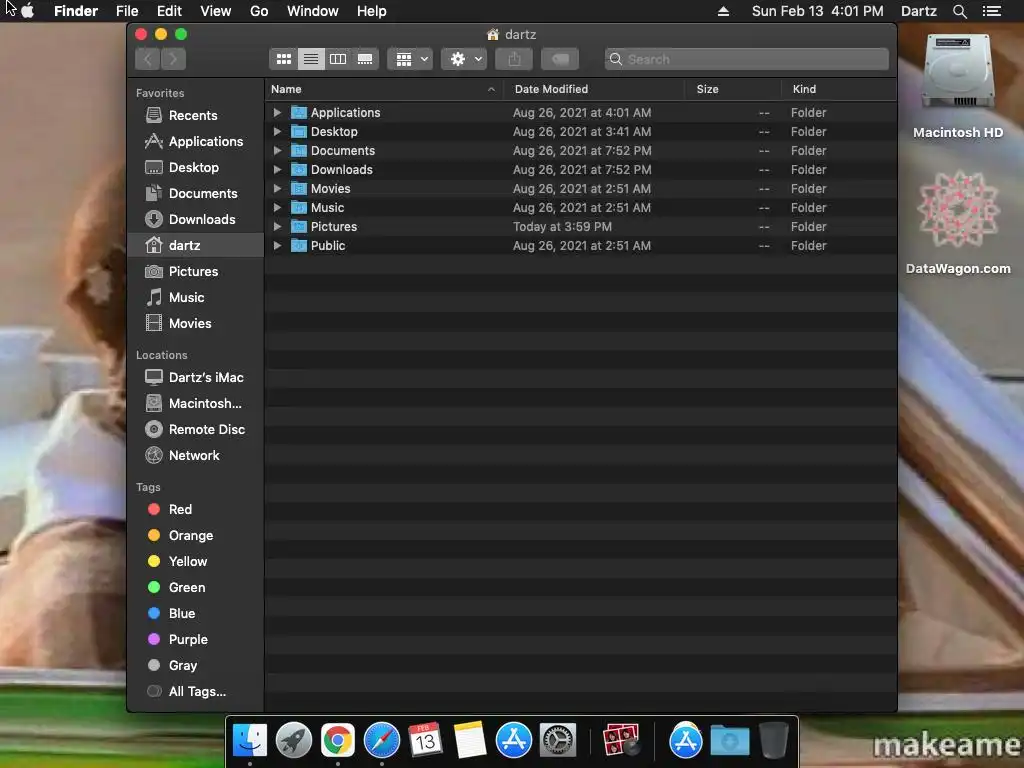This screenshot has width=1024, height=768.
Task: Select dartz home in the sidebar
Action: [x=195, y=246]
